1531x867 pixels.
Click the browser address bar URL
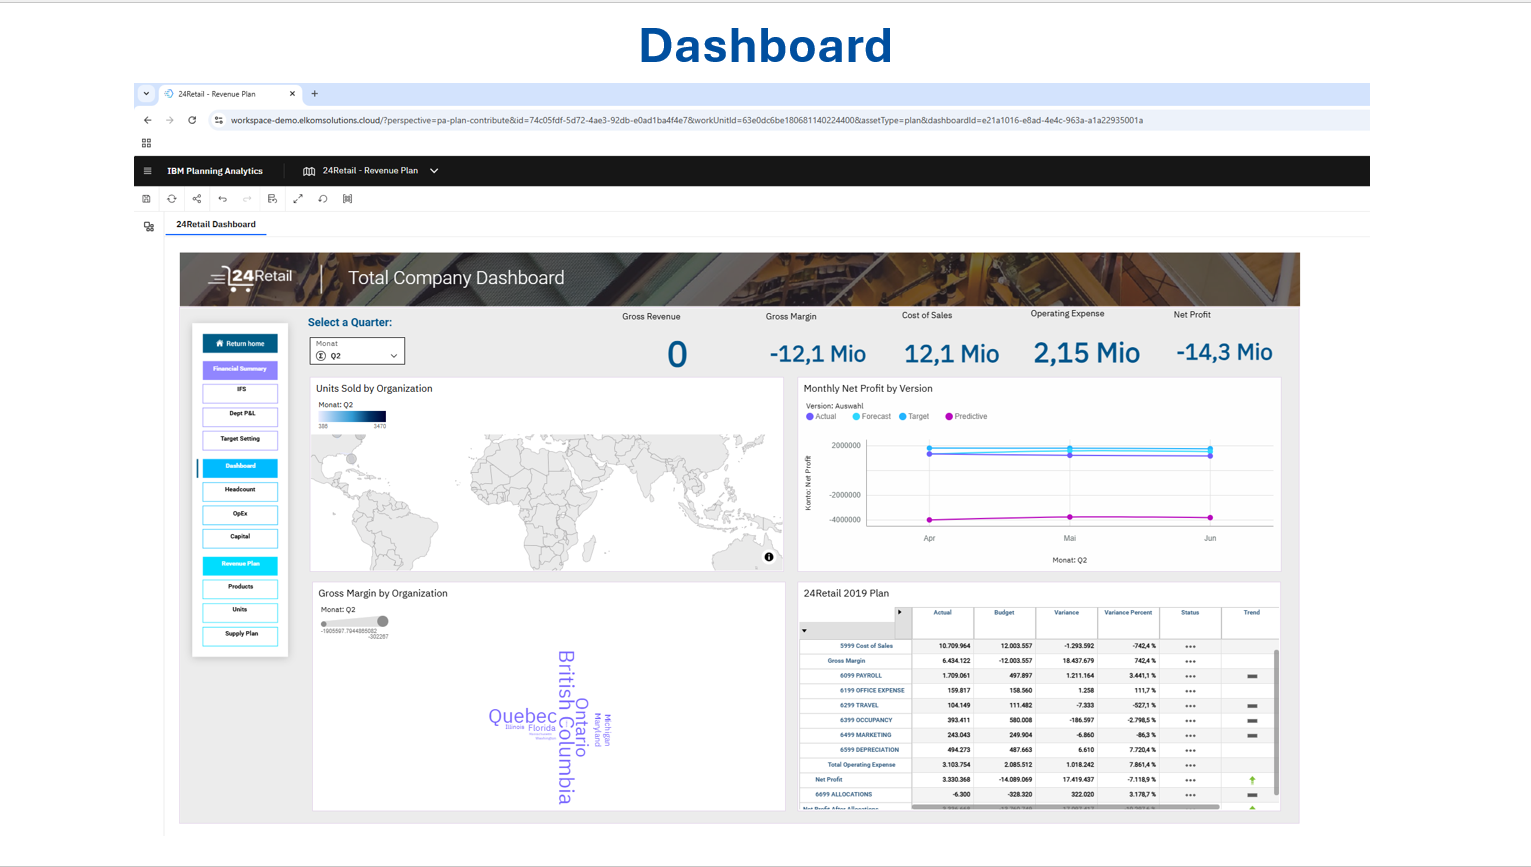point(686,120)
